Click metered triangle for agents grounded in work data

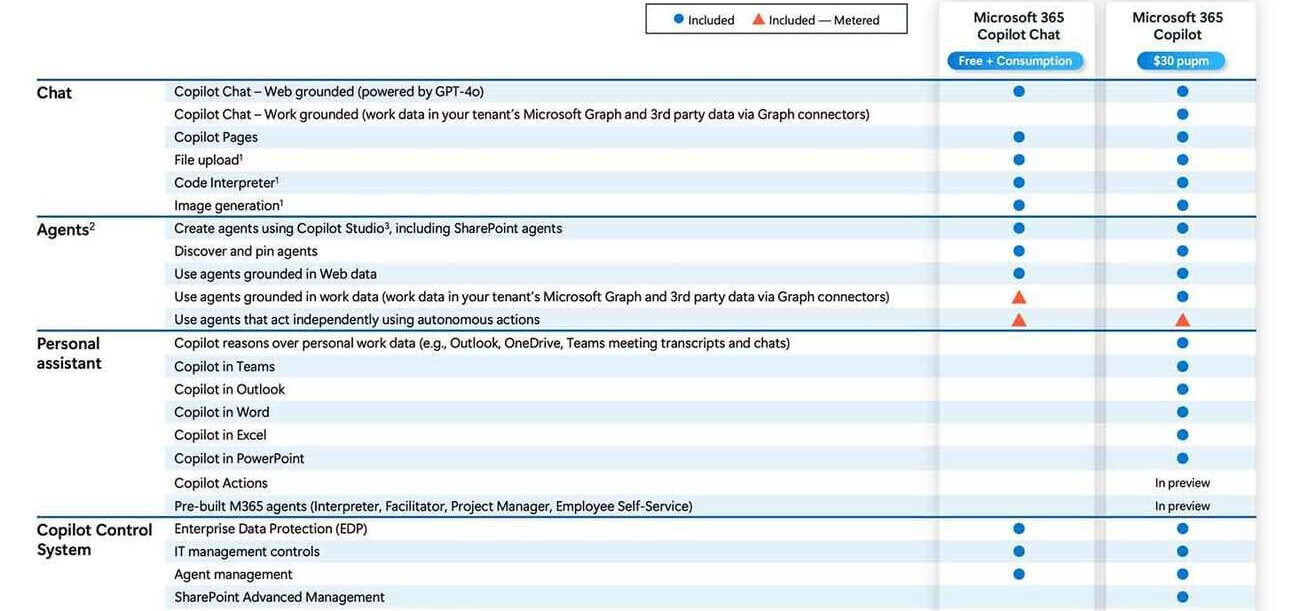(x=1019, y=297)
